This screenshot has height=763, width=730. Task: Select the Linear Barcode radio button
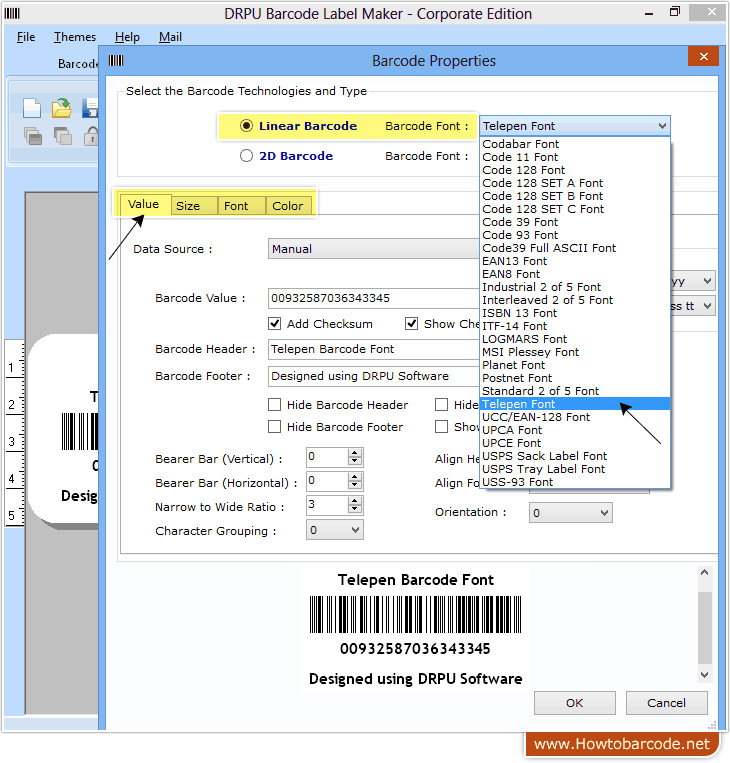246,126
